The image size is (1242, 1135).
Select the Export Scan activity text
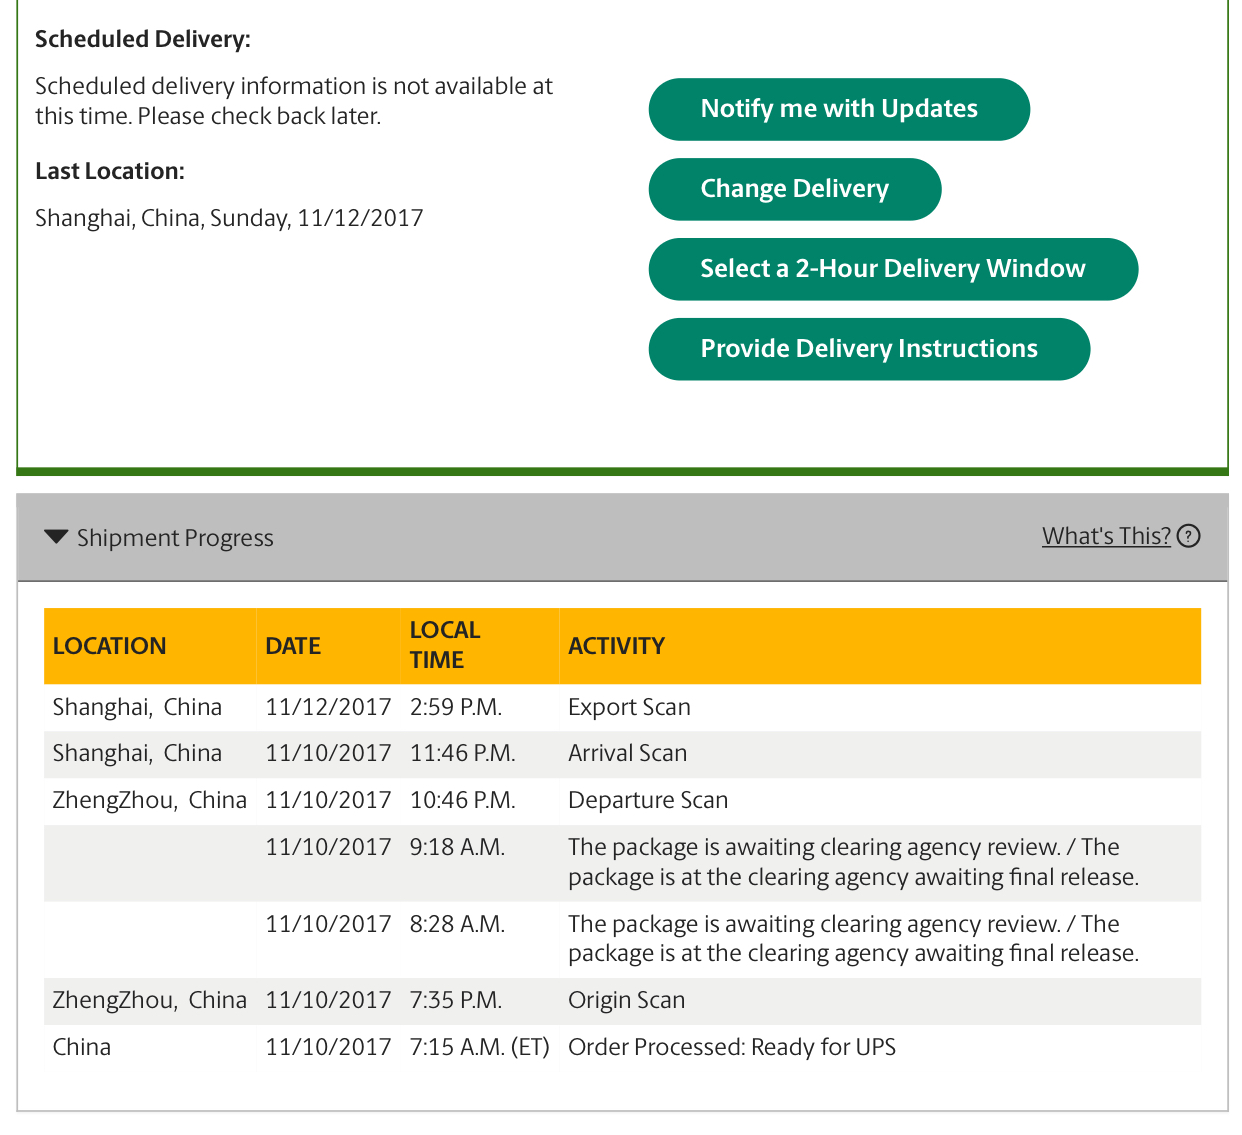click(629, 707)
